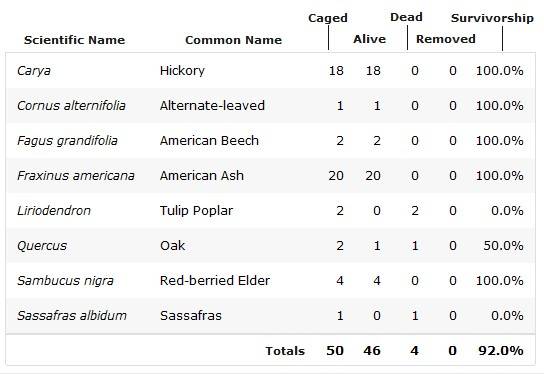The height and width of the screenshot is (374, 544).
Task: Click the Caged column header
Action: pyautogui.click(x=328, y=18)
